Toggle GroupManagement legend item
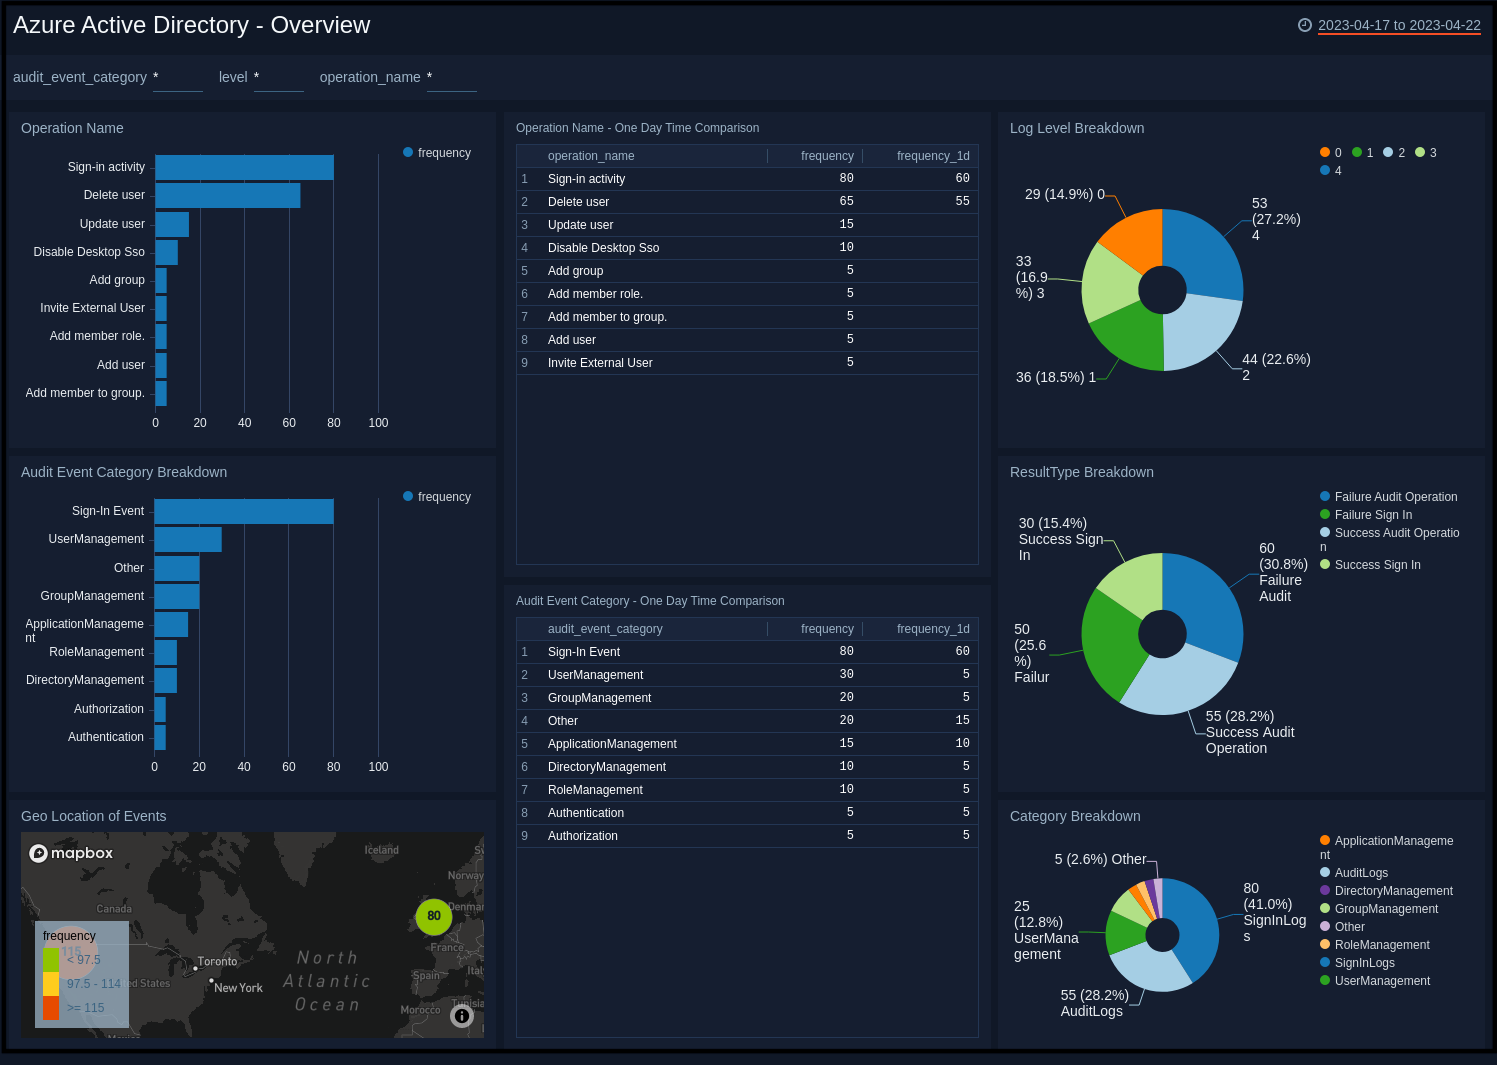Screen dimensions: 1497x1065 (x=1379, y=909)
